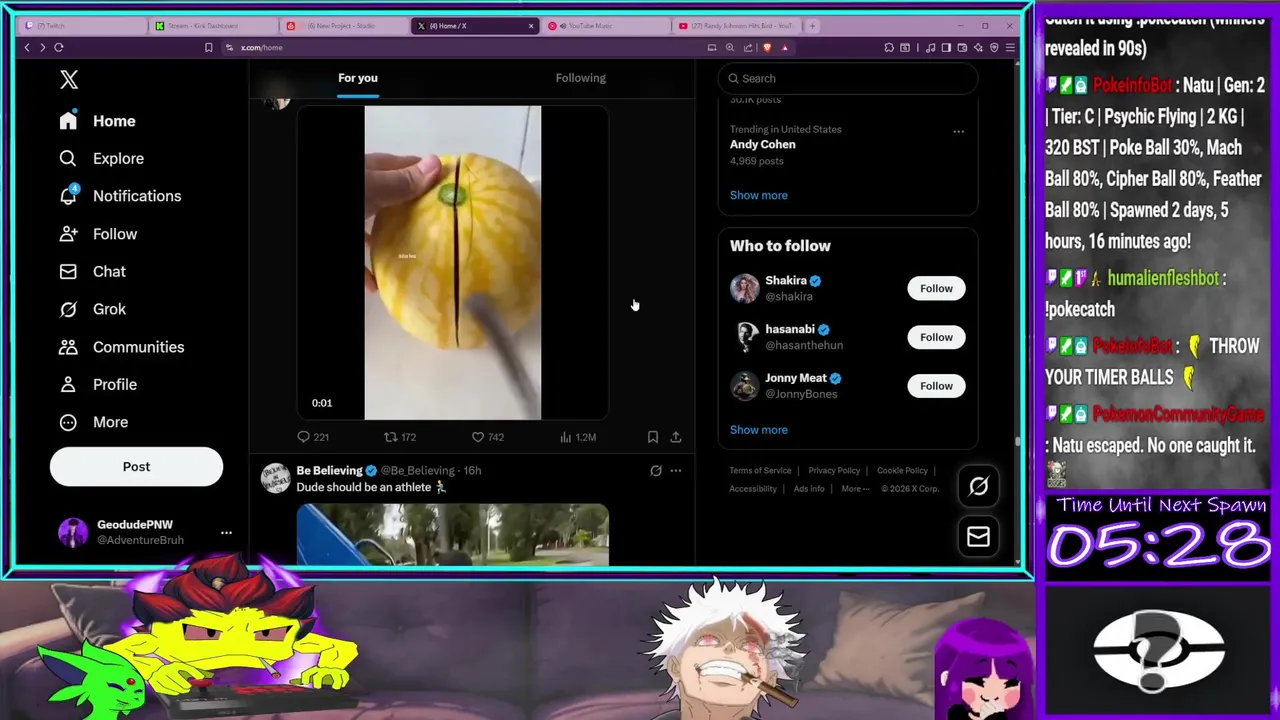Screen dimensions: 1280x720
Task: Go forward in browser history
Action: 42,47
